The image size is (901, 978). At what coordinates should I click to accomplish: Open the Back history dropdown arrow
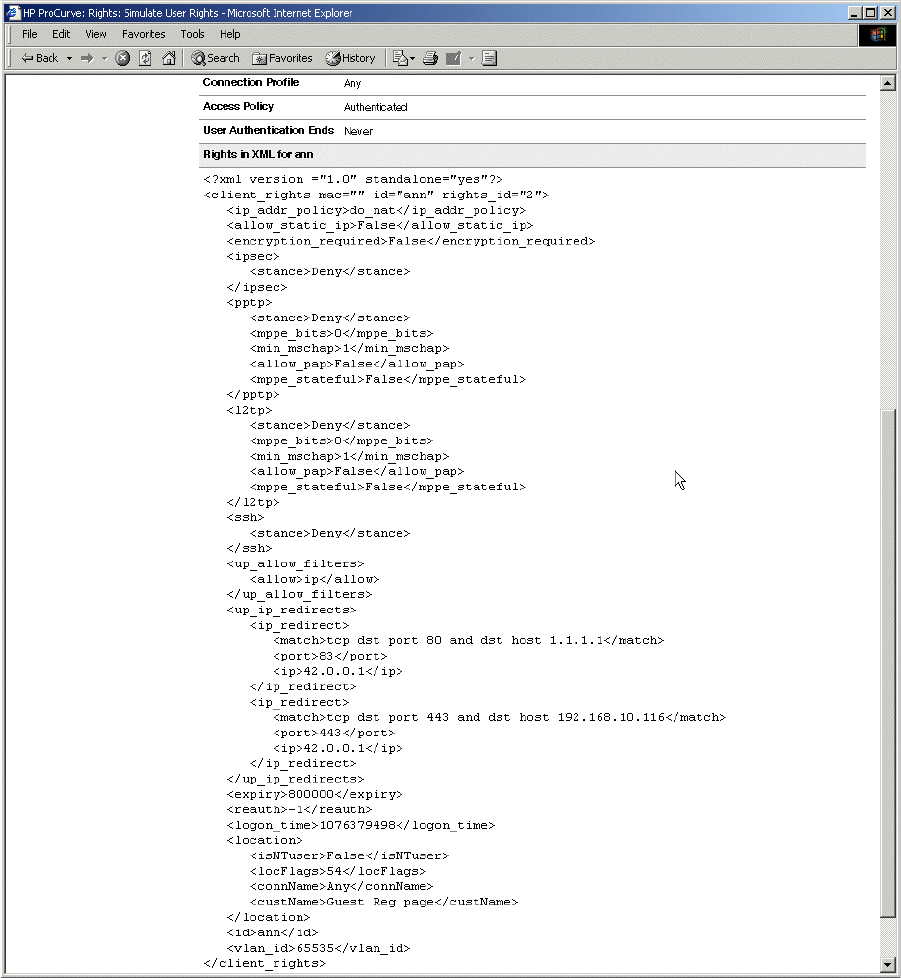point(69,58)
